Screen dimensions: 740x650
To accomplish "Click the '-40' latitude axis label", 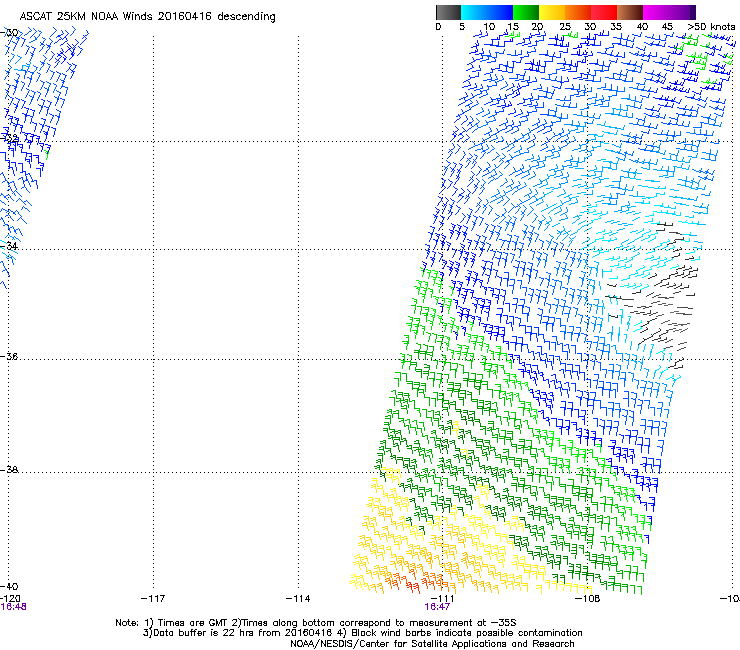I will tap(8, 586).
